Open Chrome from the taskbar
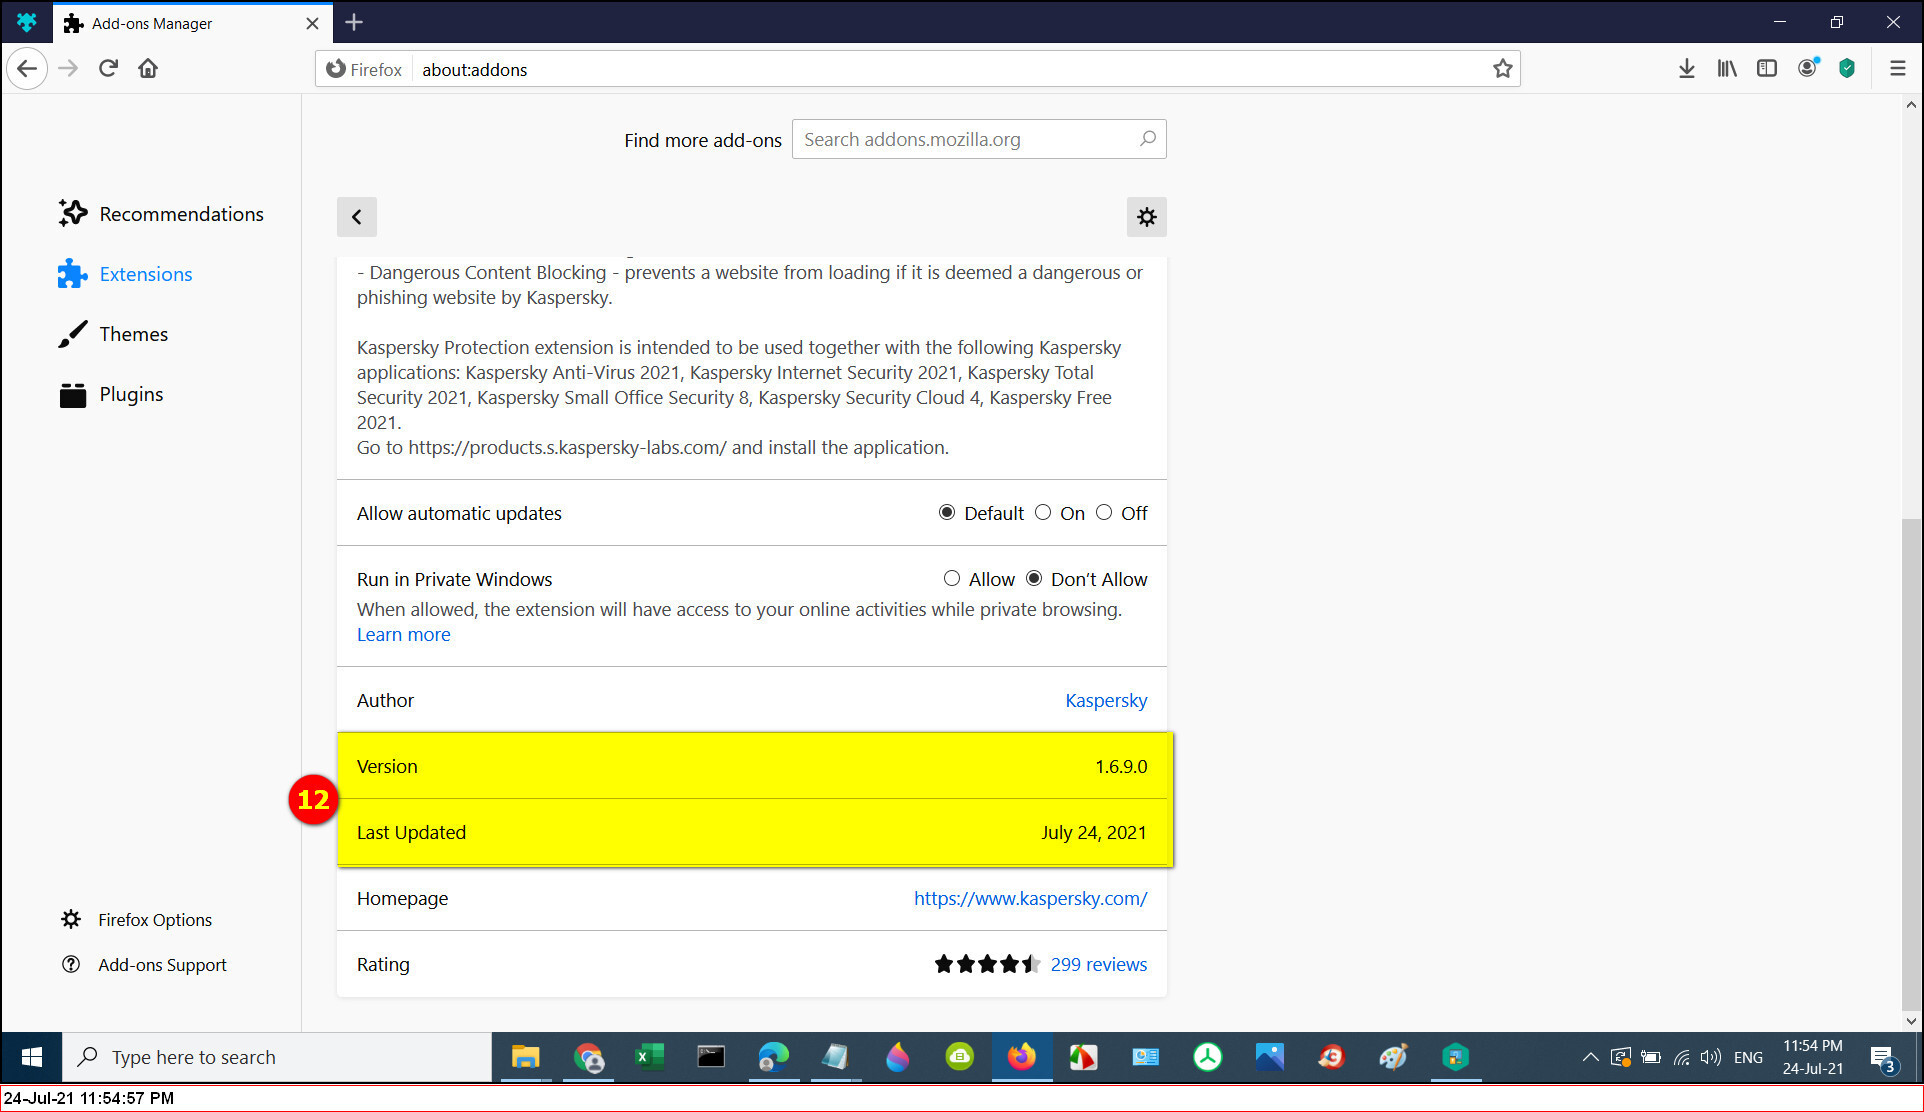 (x=589, y=1057)
